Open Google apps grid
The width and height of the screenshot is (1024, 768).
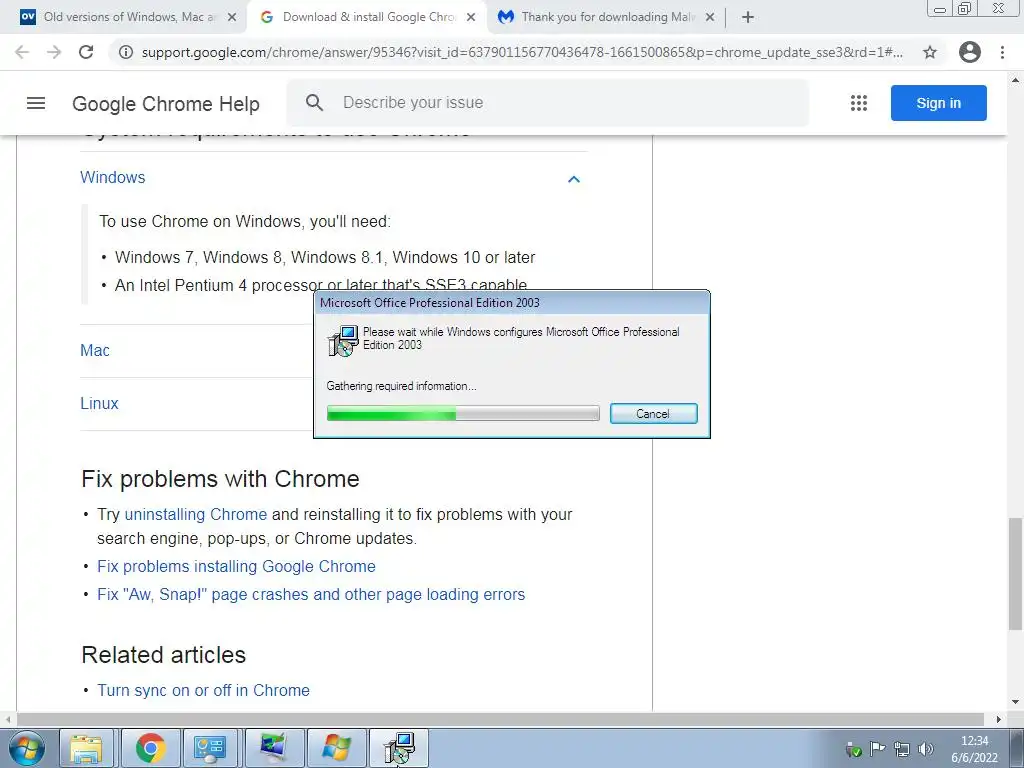859,103
